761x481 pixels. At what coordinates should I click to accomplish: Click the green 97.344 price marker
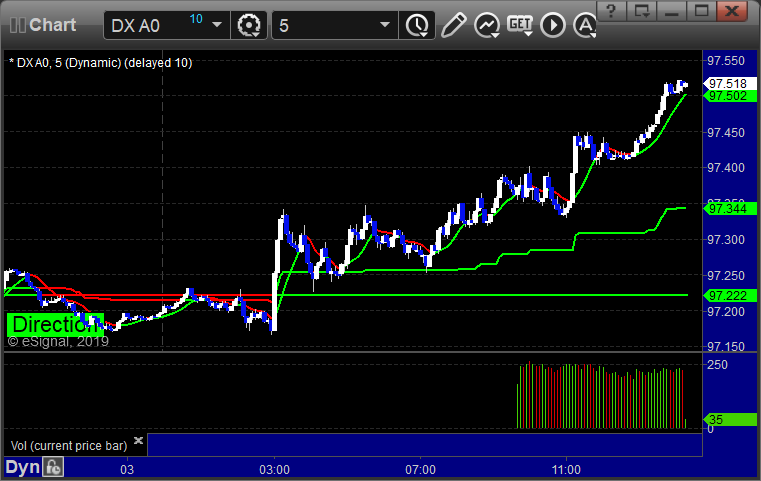[x=730, y=209]
